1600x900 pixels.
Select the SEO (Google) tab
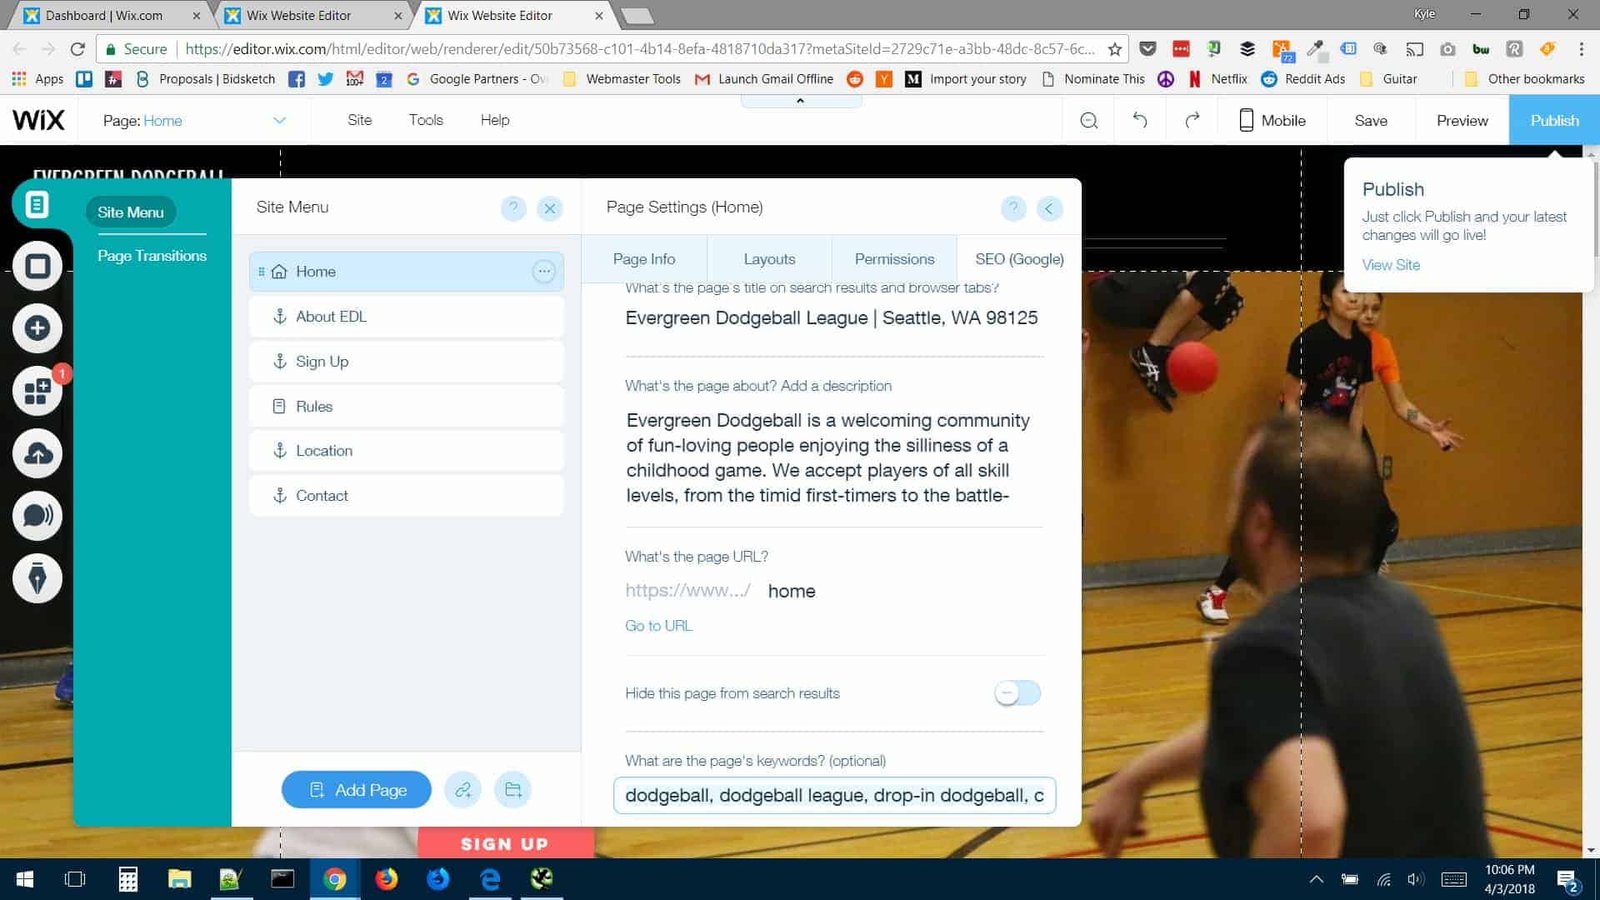click(1019, 258)
